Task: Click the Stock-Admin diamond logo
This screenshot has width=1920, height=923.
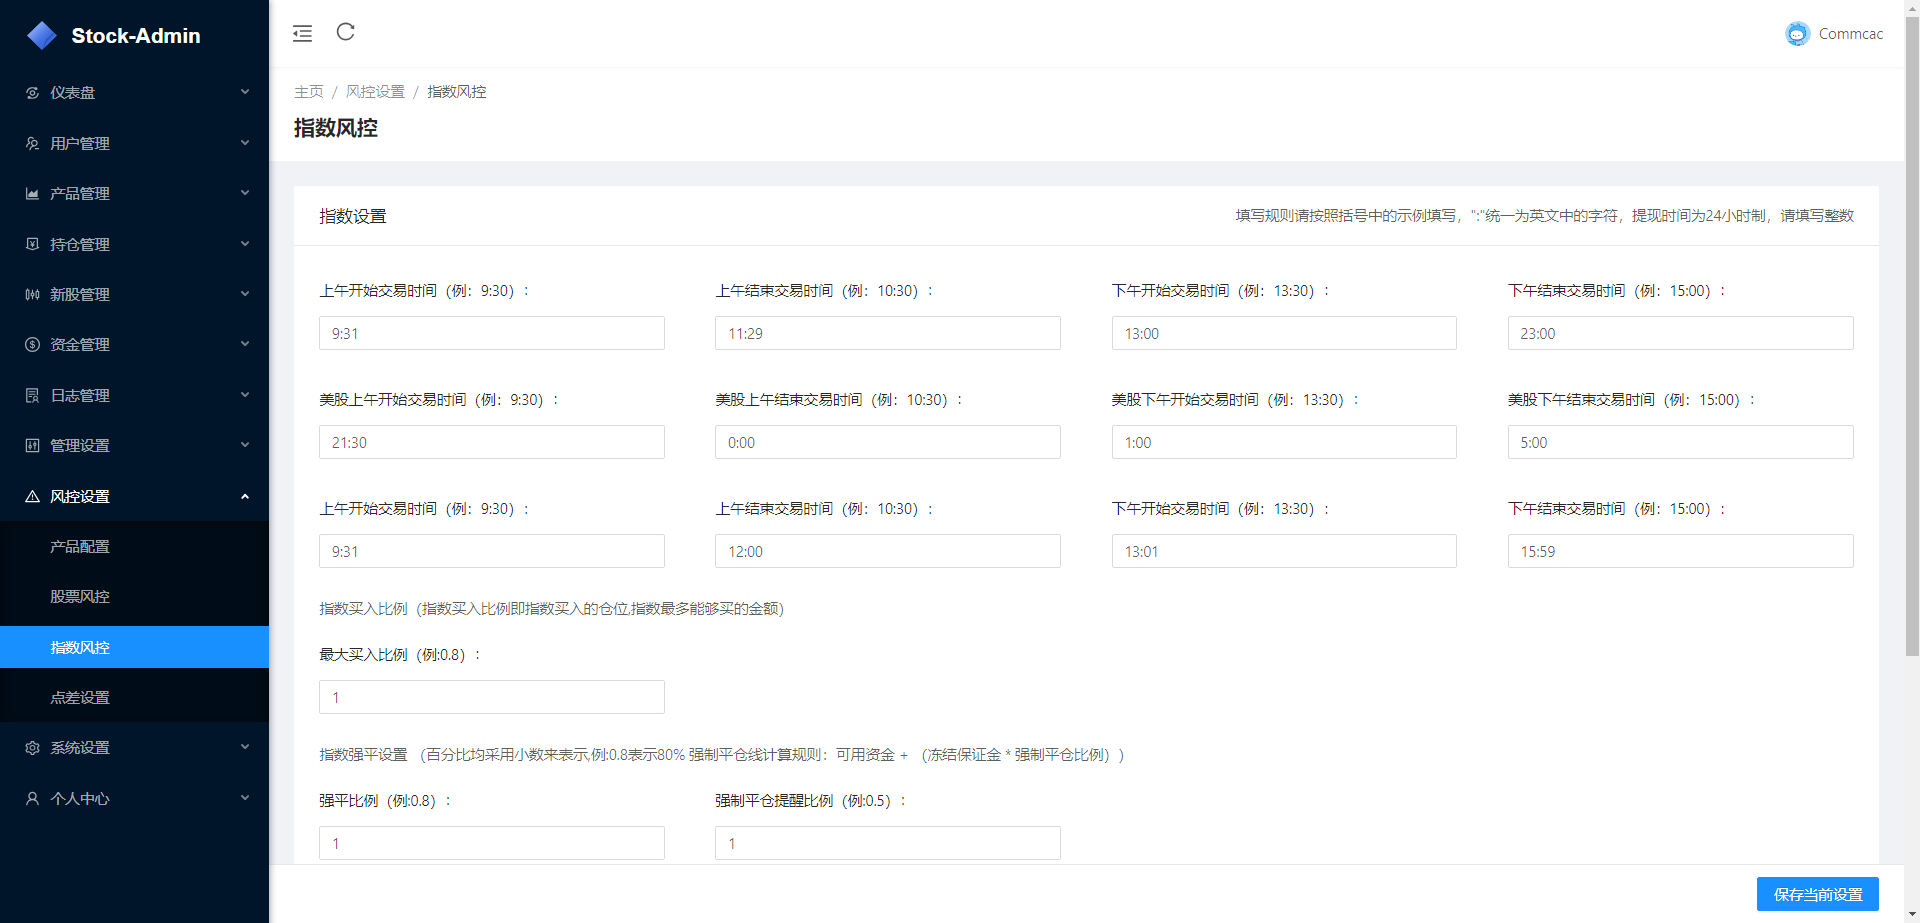Action: tap(42, 36)
